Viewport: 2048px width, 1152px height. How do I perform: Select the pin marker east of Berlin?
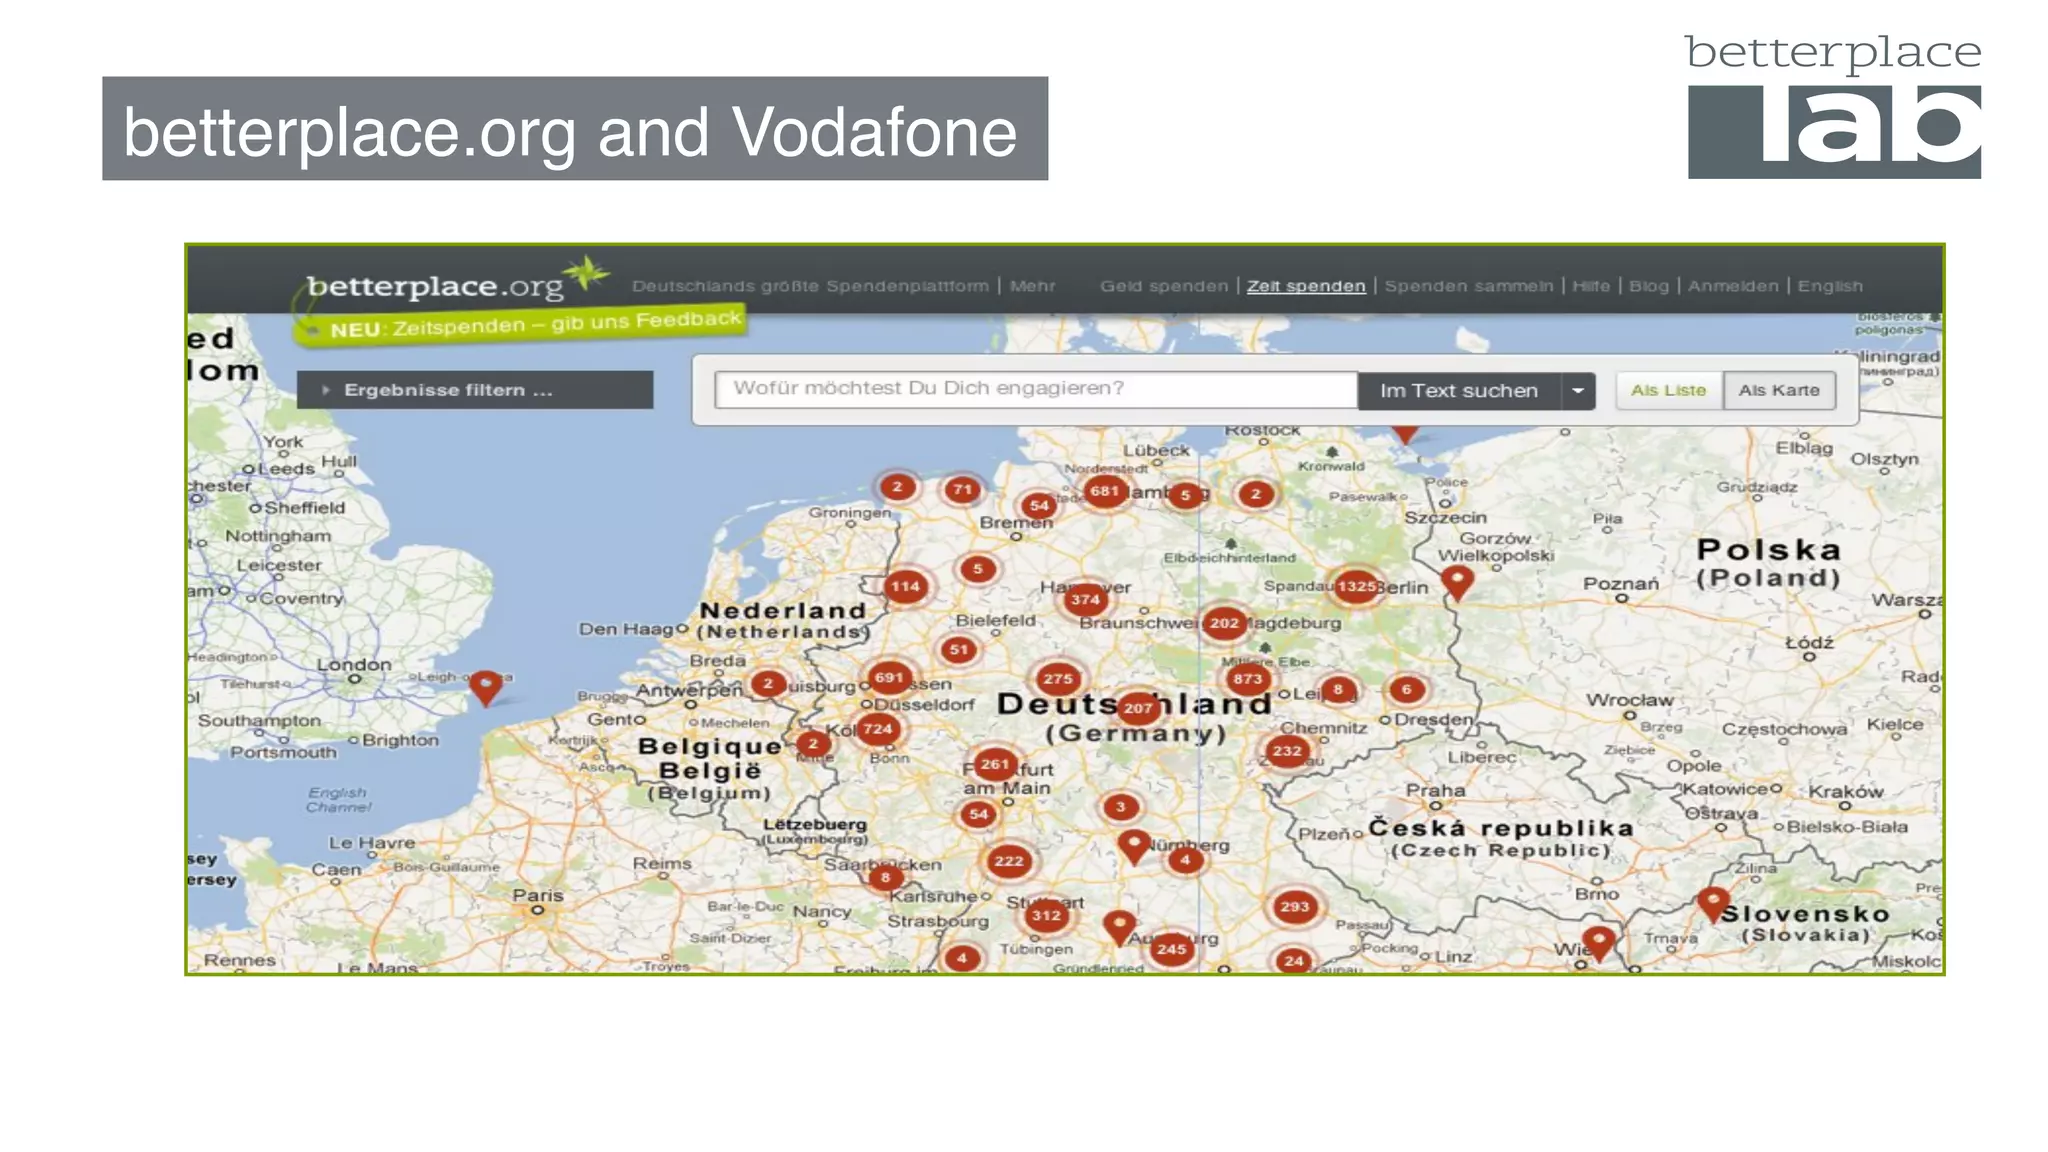tap(1457, 582)
